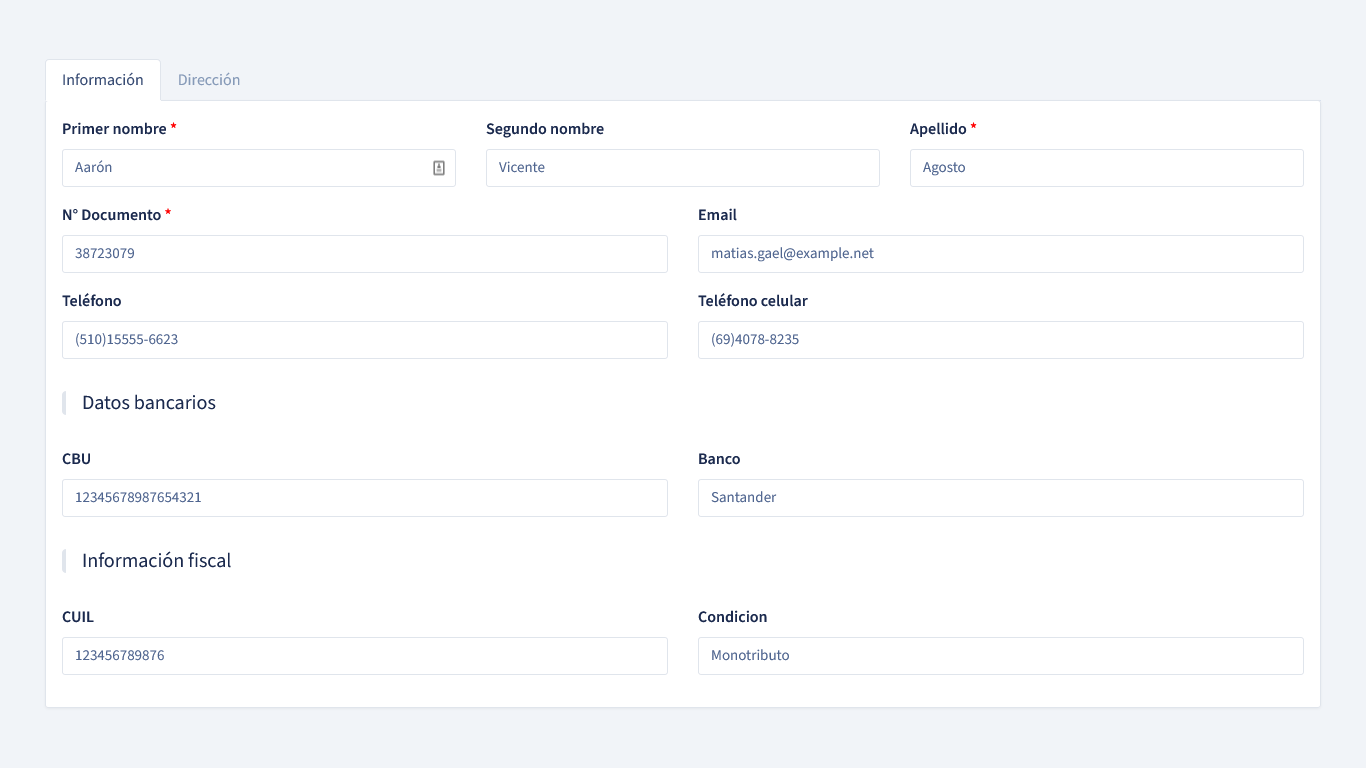Screen dimensions: 1366x768
Task: Click the Segundo nombre input with Vicente
Action: [x=682, y=168]
